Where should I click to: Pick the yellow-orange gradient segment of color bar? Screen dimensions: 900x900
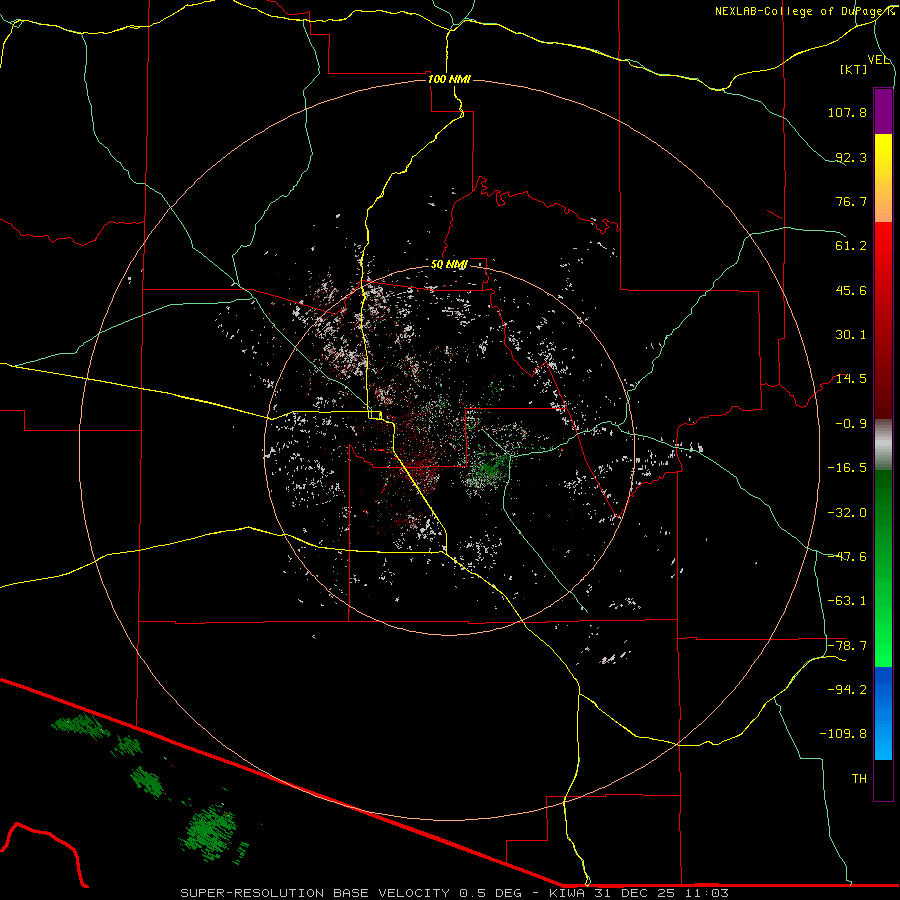click(x=883, y=178)
